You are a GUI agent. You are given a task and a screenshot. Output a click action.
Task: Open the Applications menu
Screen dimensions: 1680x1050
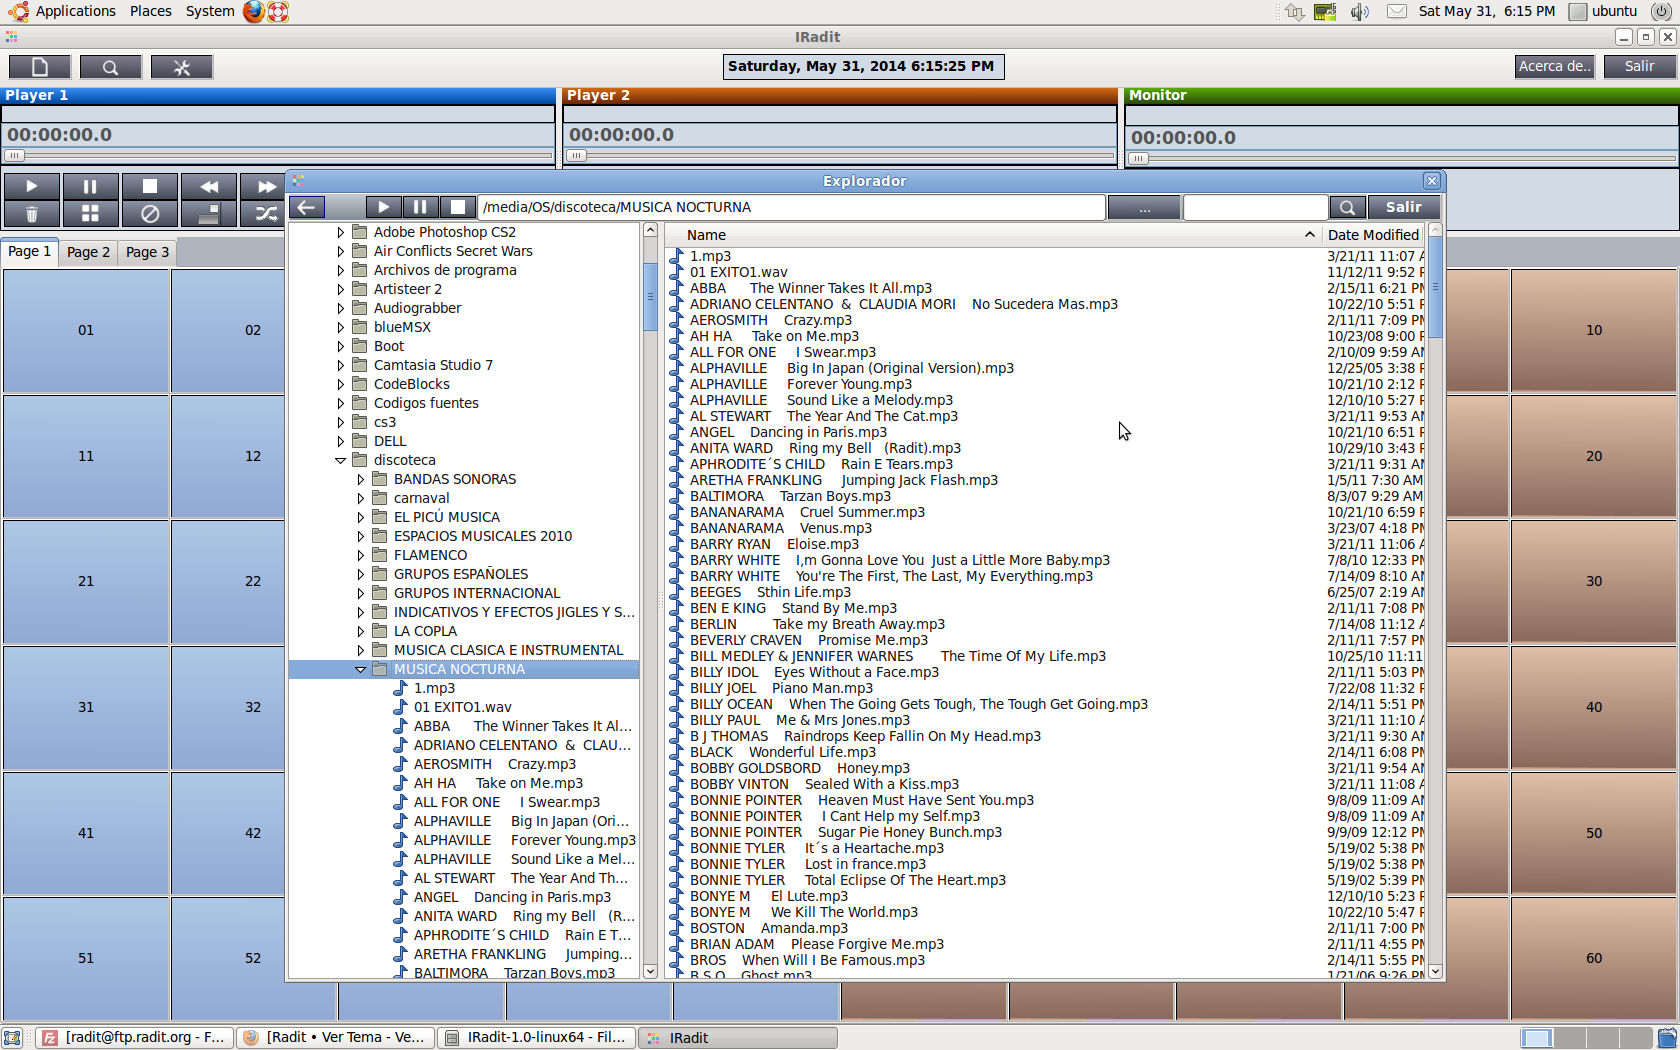[x=75, y=11]
